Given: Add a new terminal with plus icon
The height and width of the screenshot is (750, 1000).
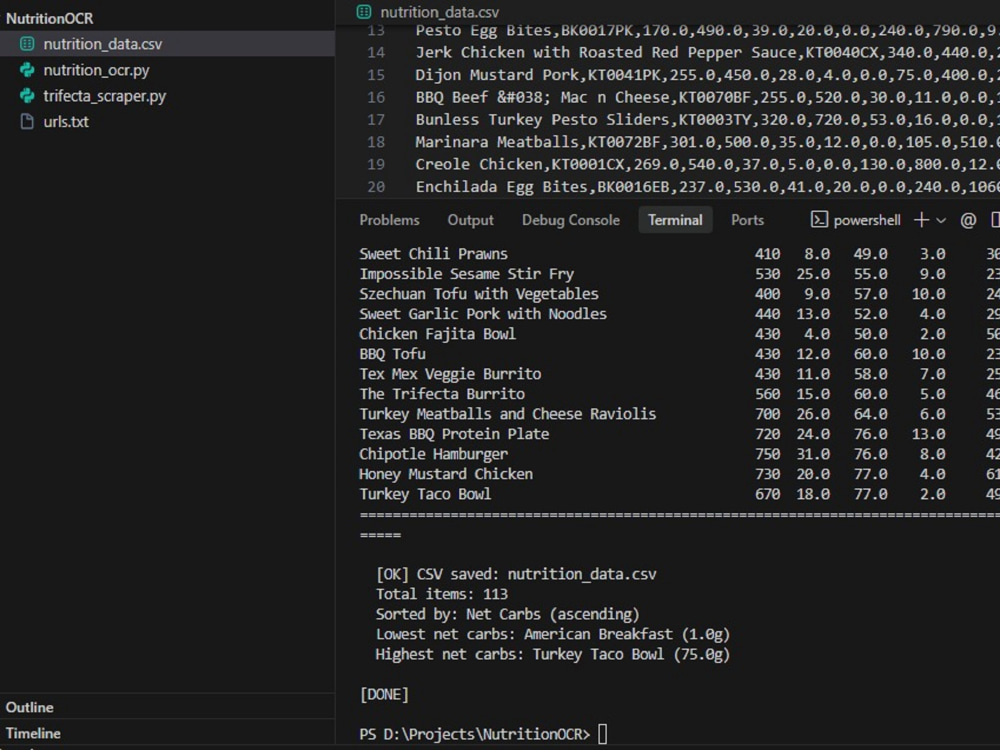Looking at the screenshot, I should tap(921, 220).
